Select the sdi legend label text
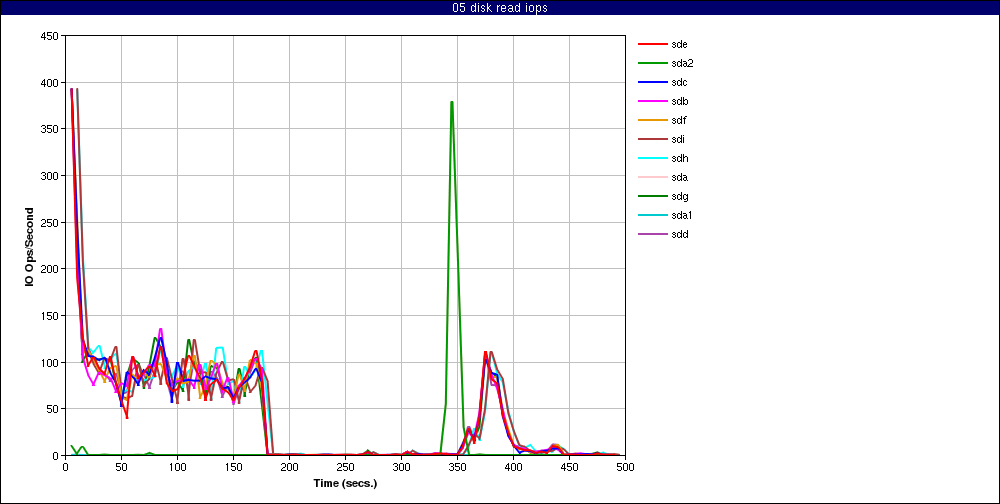 (678, 139)
